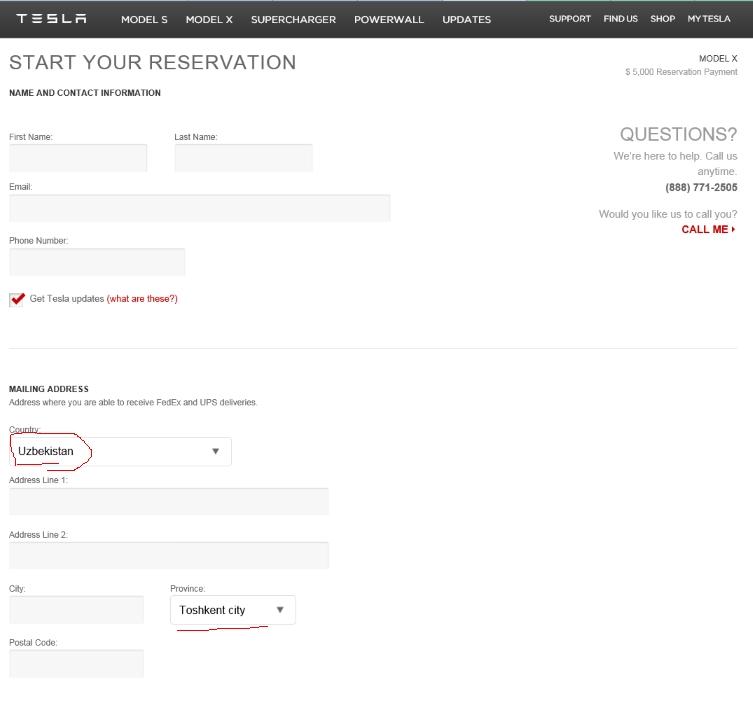753x701 pixels.
Task: Select the Email input box
Action: tap(200, 208)
